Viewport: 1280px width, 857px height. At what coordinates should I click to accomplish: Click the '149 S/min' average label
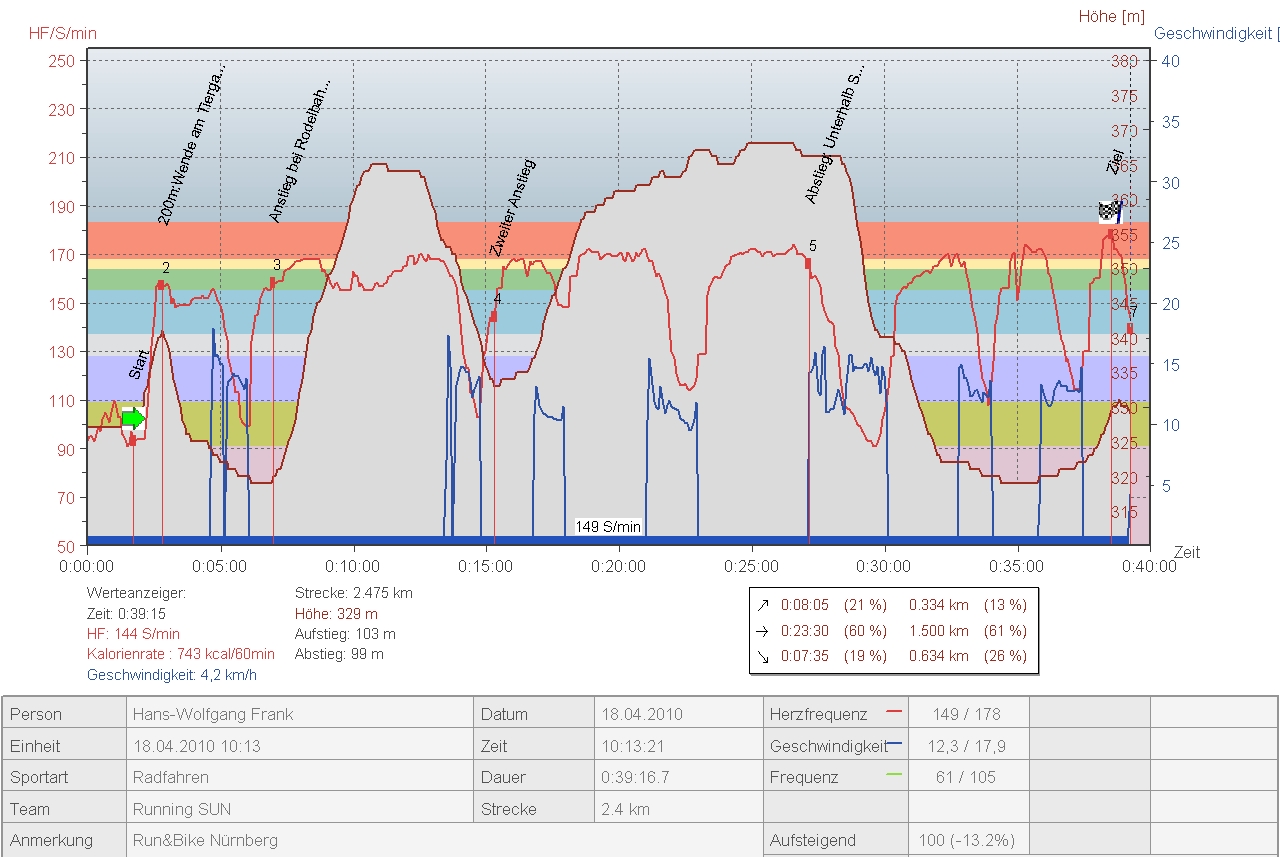608,527
